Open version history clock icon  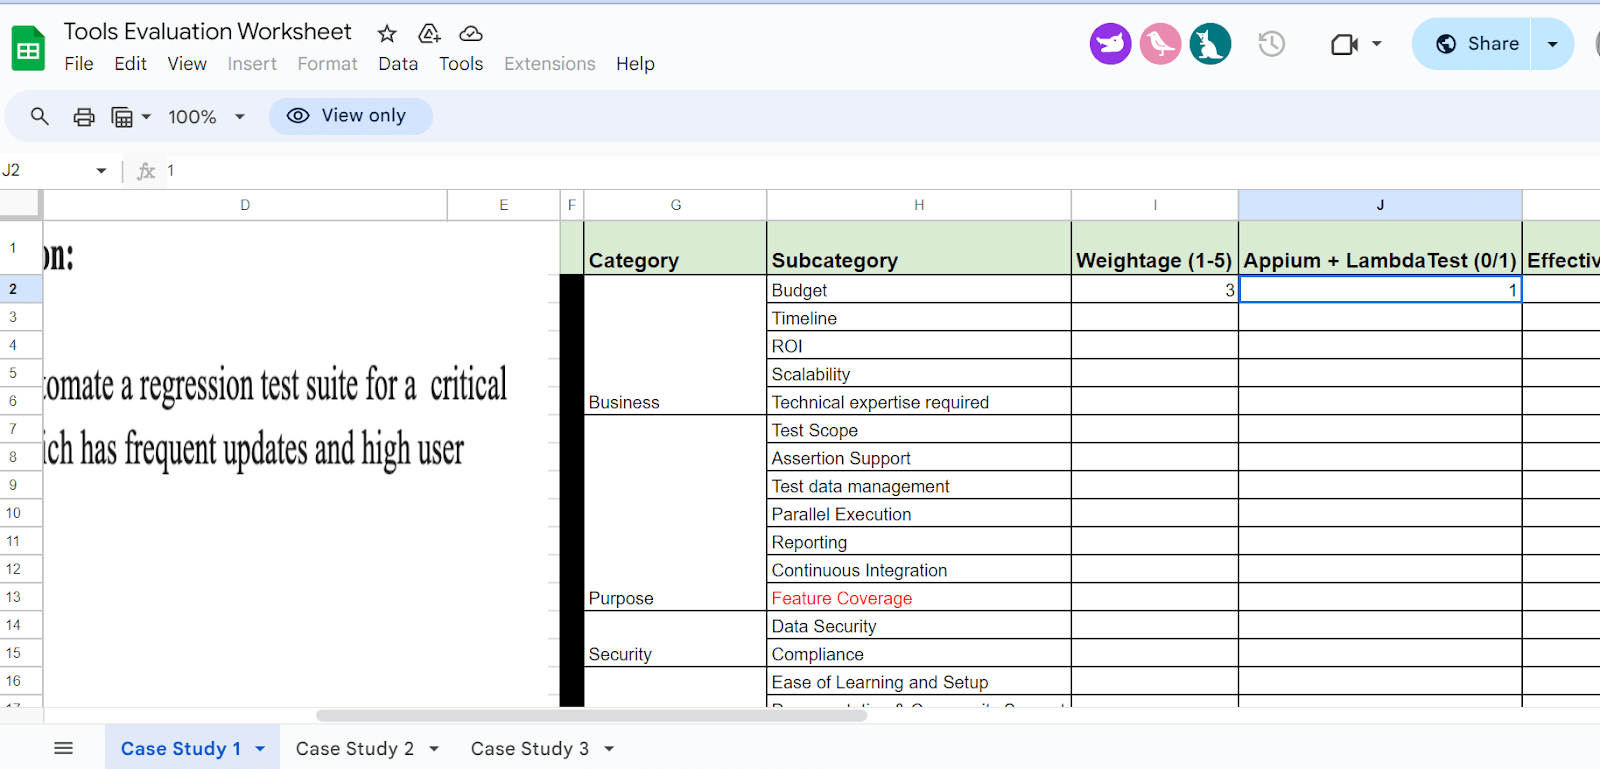1271,44
